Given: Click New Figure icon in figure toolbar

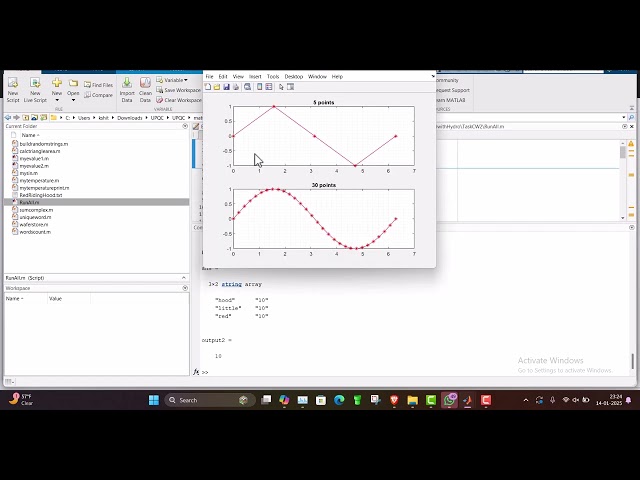Looking at the screenshot, I should [x=208, y=87].
